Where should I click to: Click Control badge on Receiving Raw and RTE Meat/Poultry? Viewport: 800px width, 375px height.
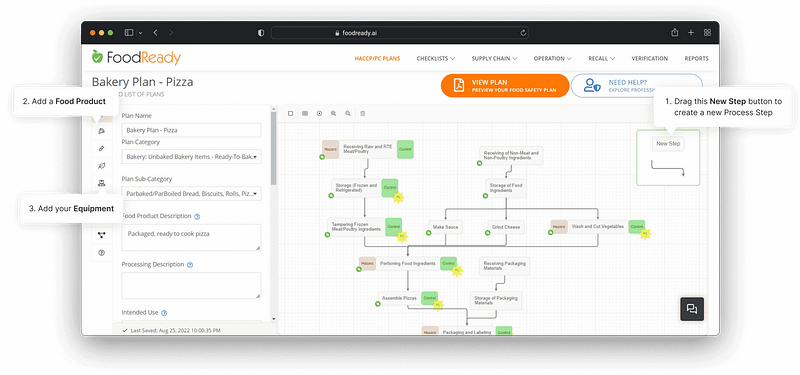(405, 149)
